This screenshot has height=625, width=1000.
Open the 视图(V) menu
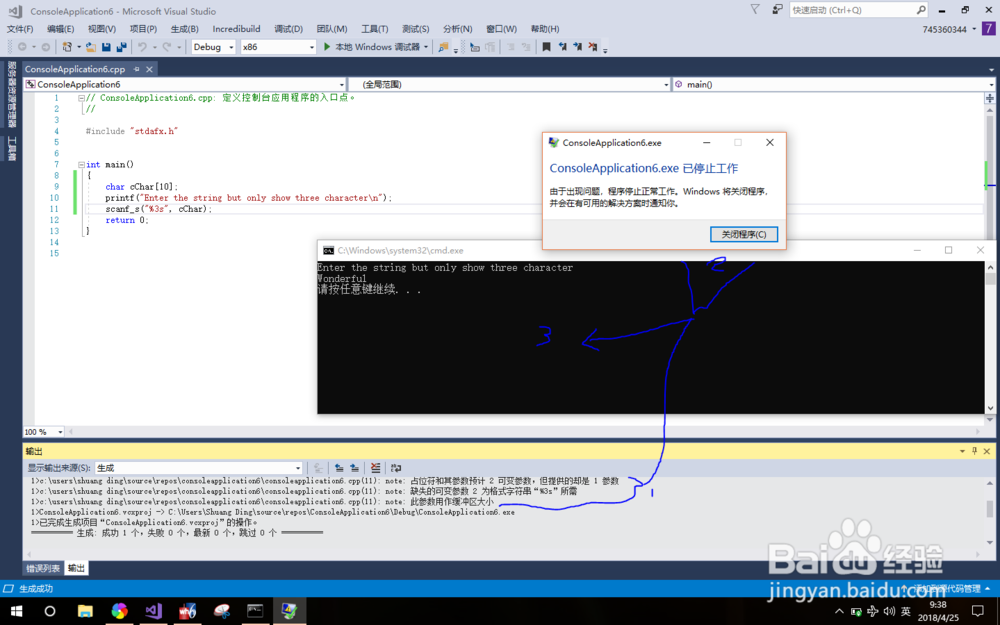tap(101, 29)
